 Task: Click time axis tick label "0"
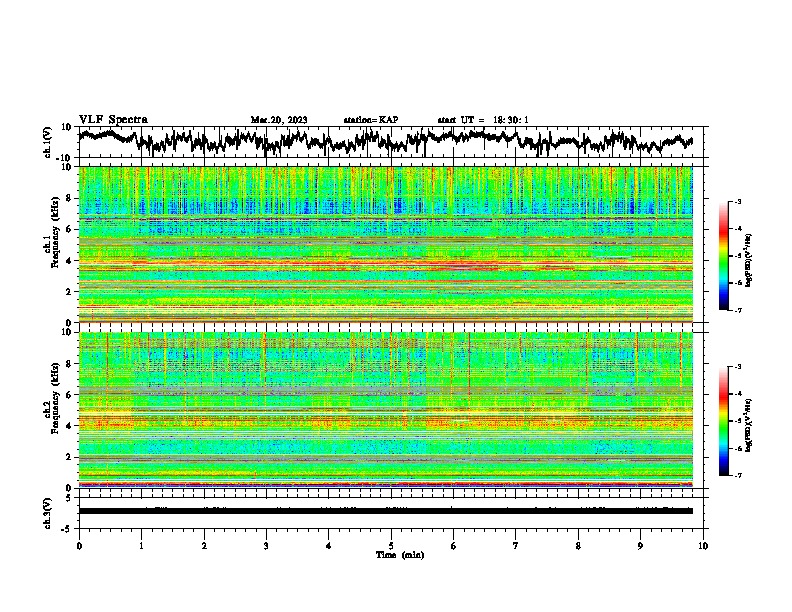pyautogui.click(x=79, y=546)
